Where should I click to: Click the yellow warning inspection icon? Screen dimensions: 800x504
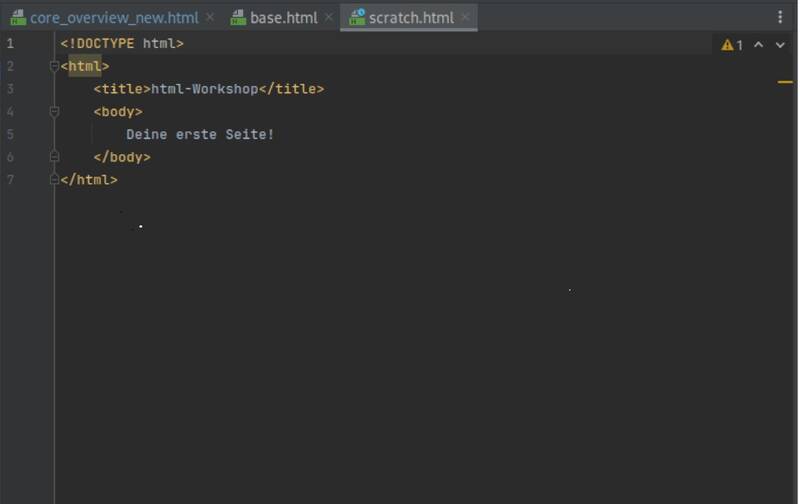coord(727,45)
